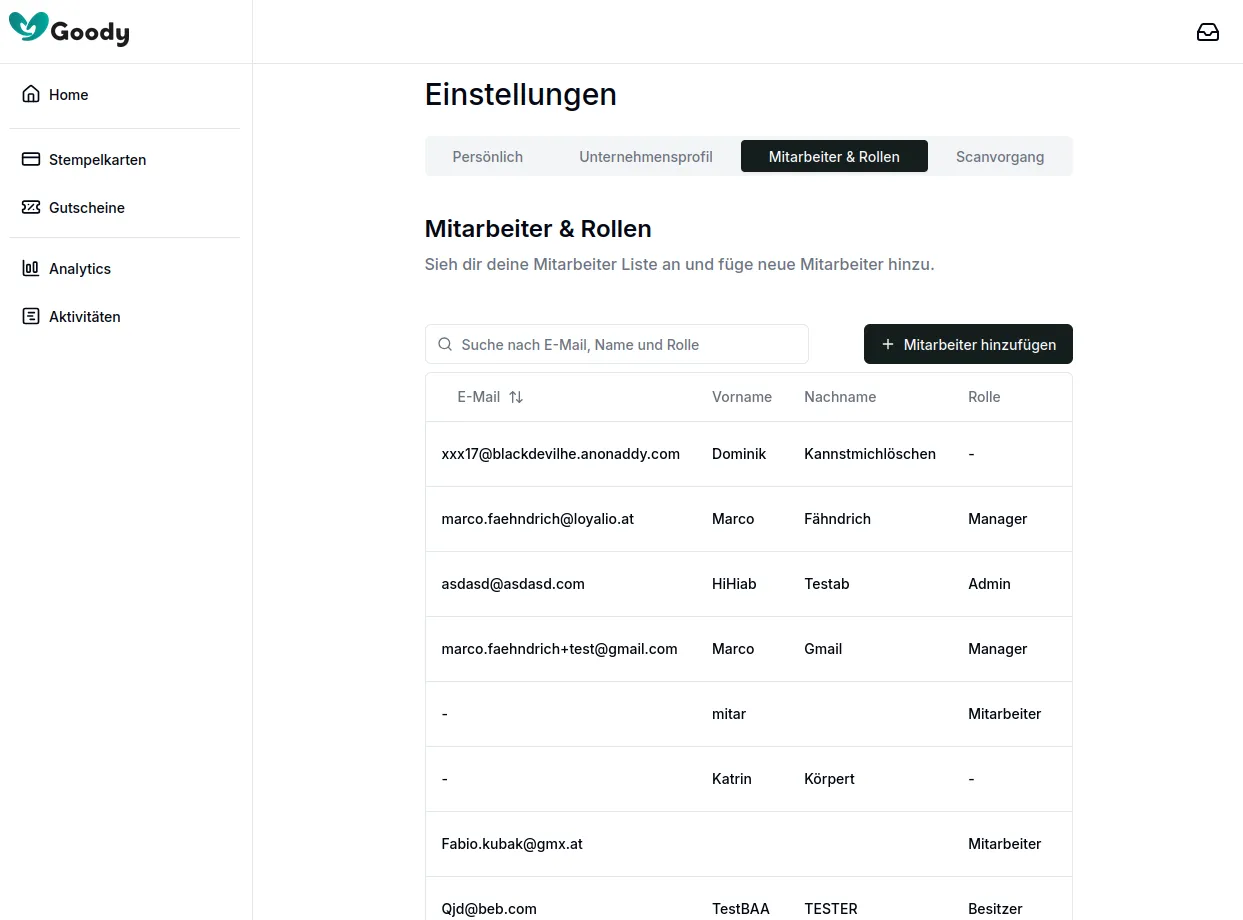Click Dominik first name cell
The height and width of the screenshot is (920, 1243).
739,454
